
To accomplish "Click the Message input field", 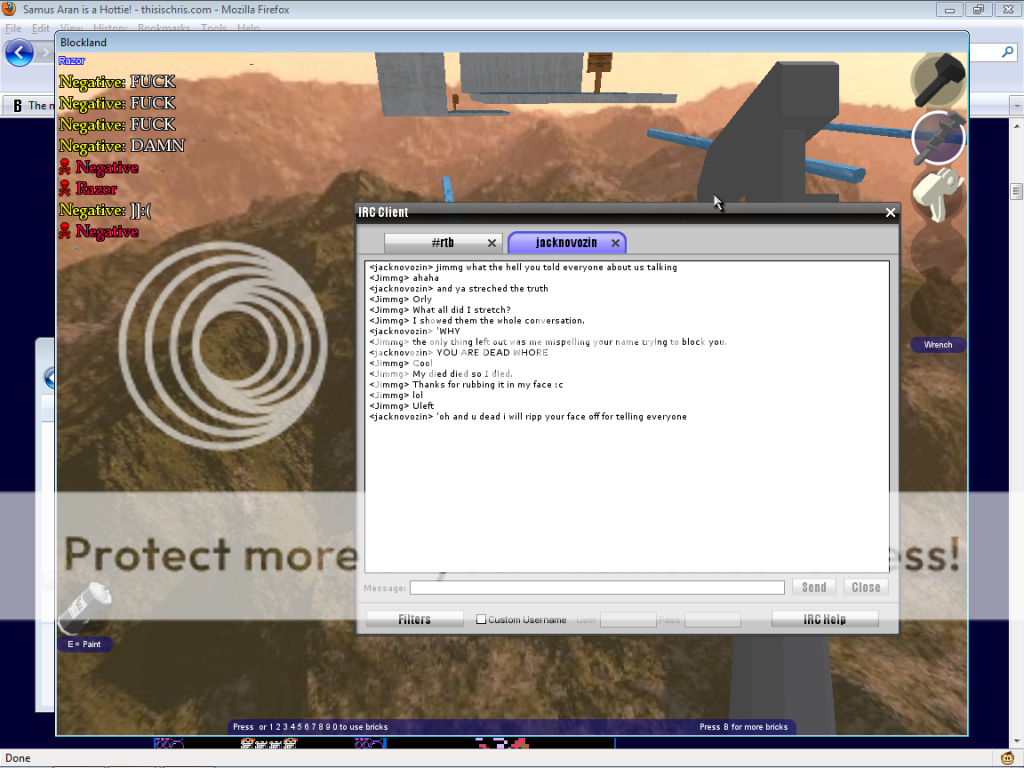I will [597, 588].
